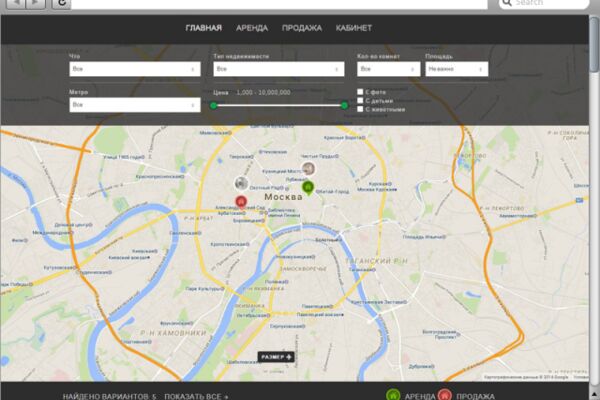Click the Р-Н ХАМОВНИКИ district label
This screenshot has height=400, width=600.
[x=173, y=333]
